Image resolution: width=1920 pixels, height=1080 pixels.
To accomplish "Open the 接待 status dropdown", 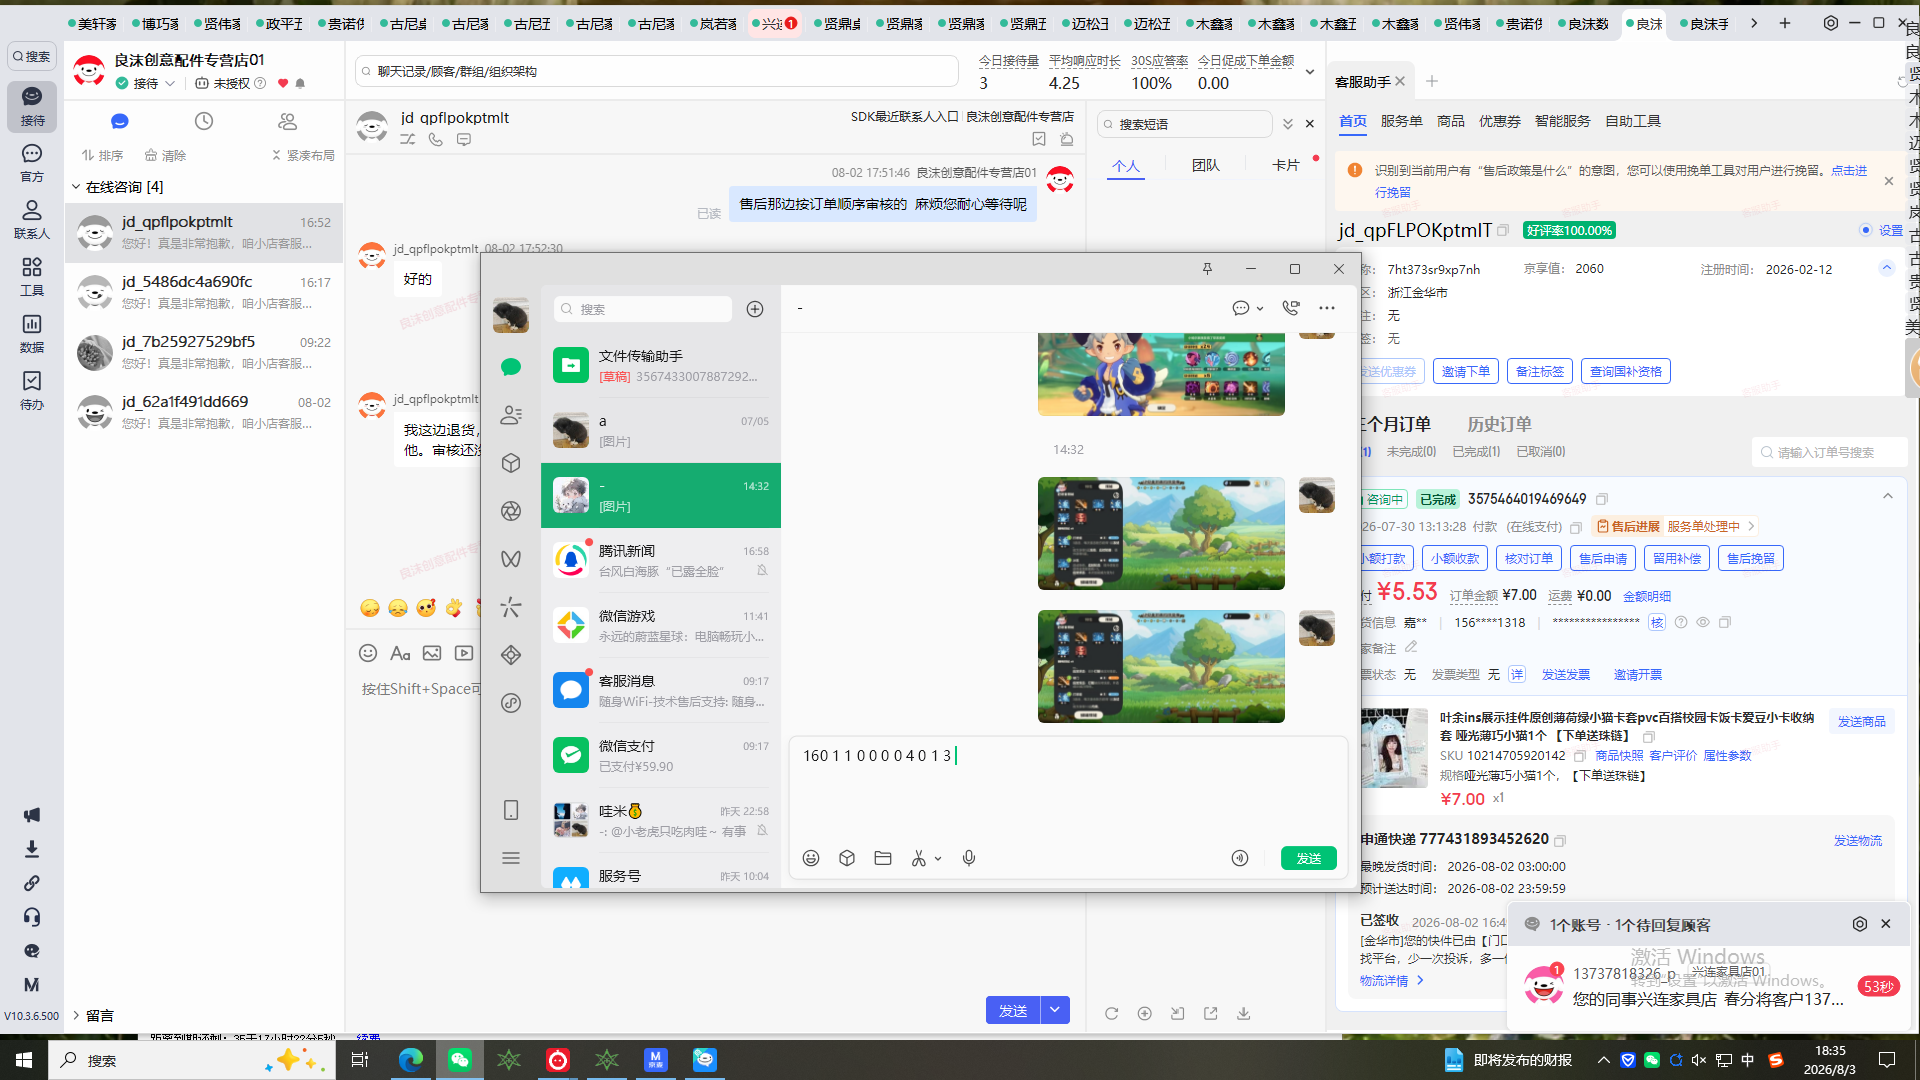I will 146,84.
